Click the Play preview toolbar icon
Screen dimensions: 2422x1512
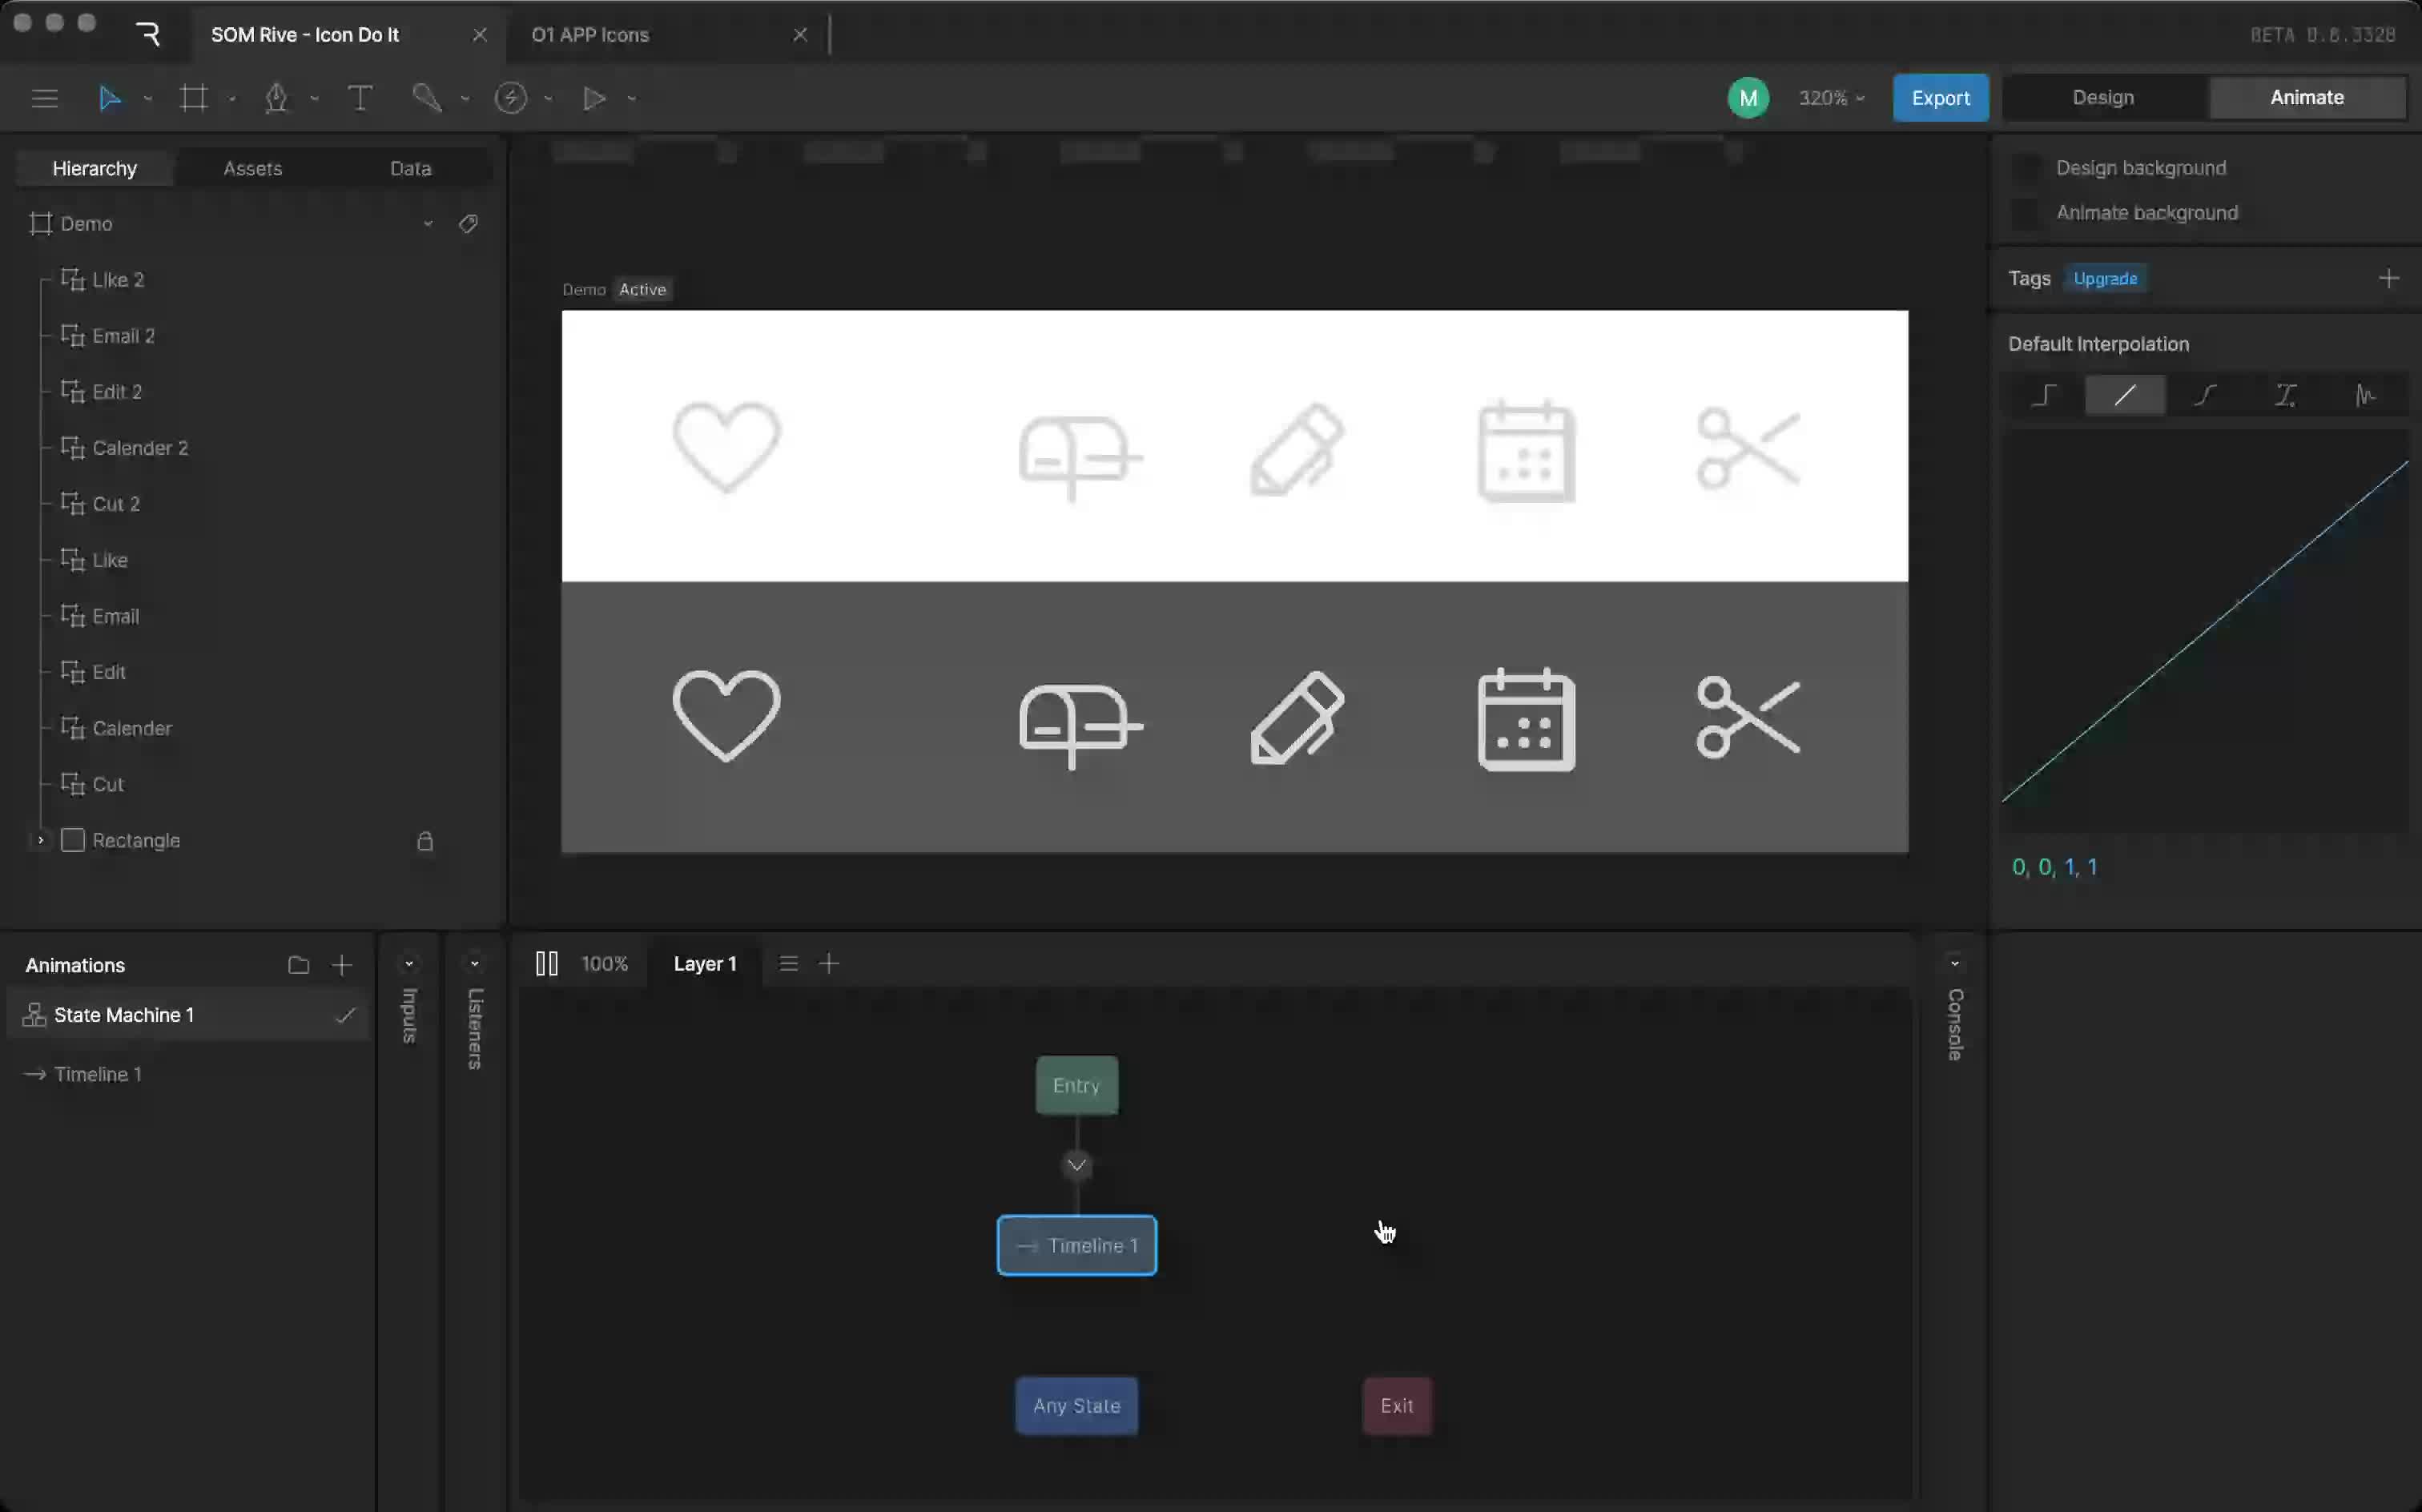(594, 98)
